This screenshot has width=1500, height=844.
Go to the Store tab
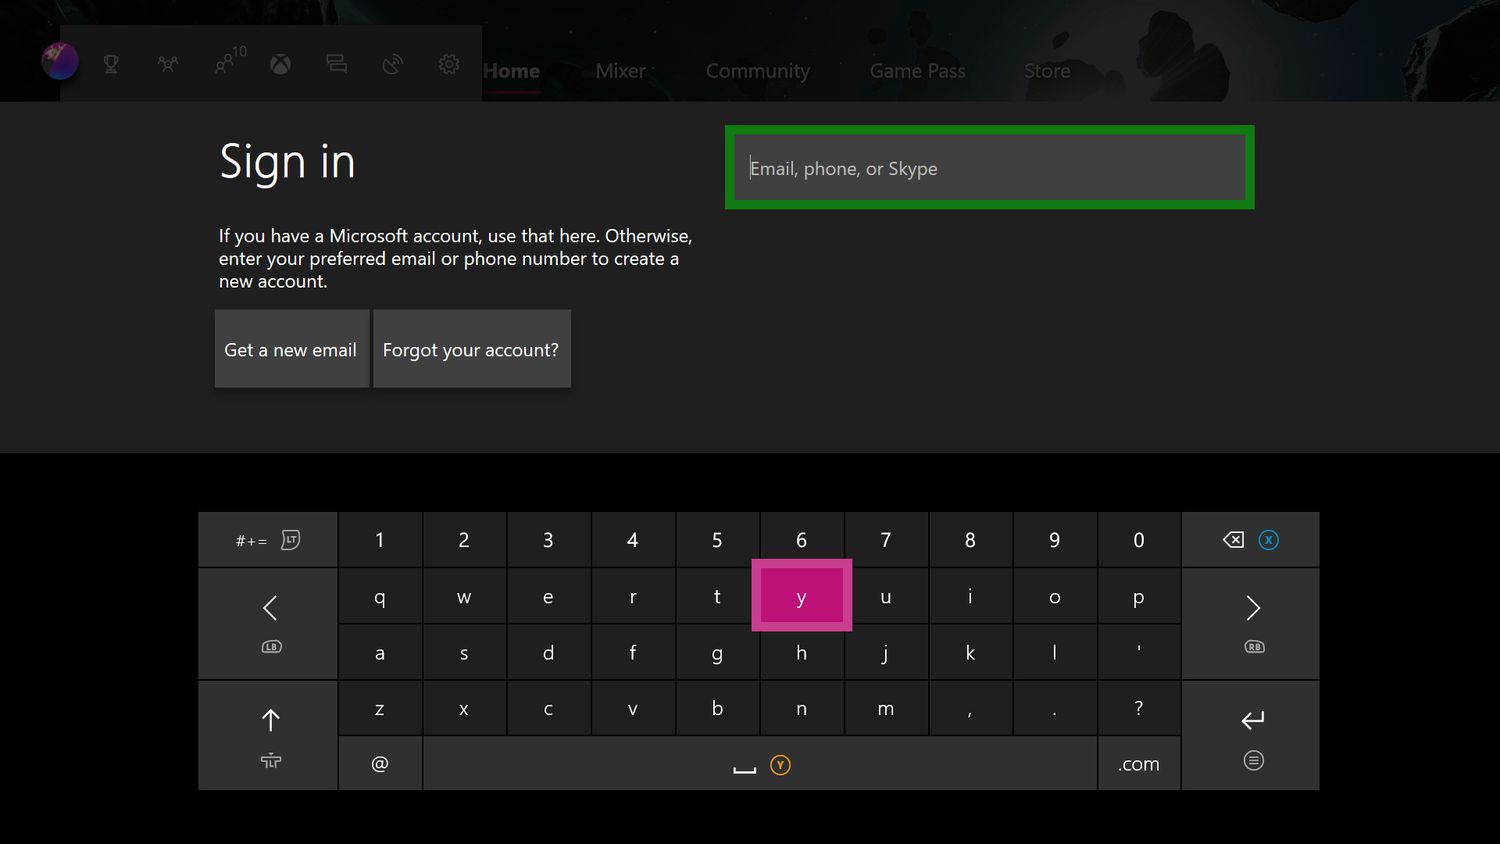(1047, 71)
